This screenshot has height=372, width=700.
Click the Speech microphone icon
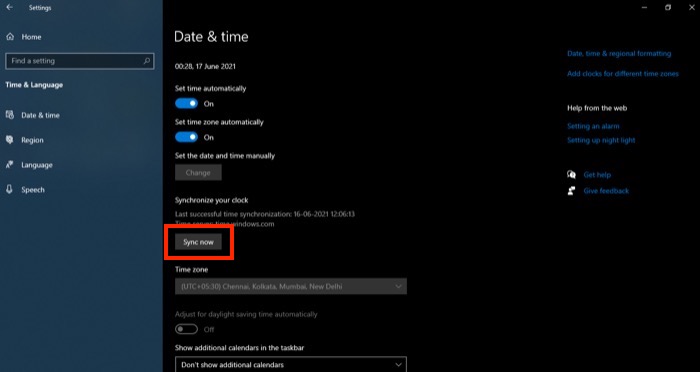(x=10, y=189)
